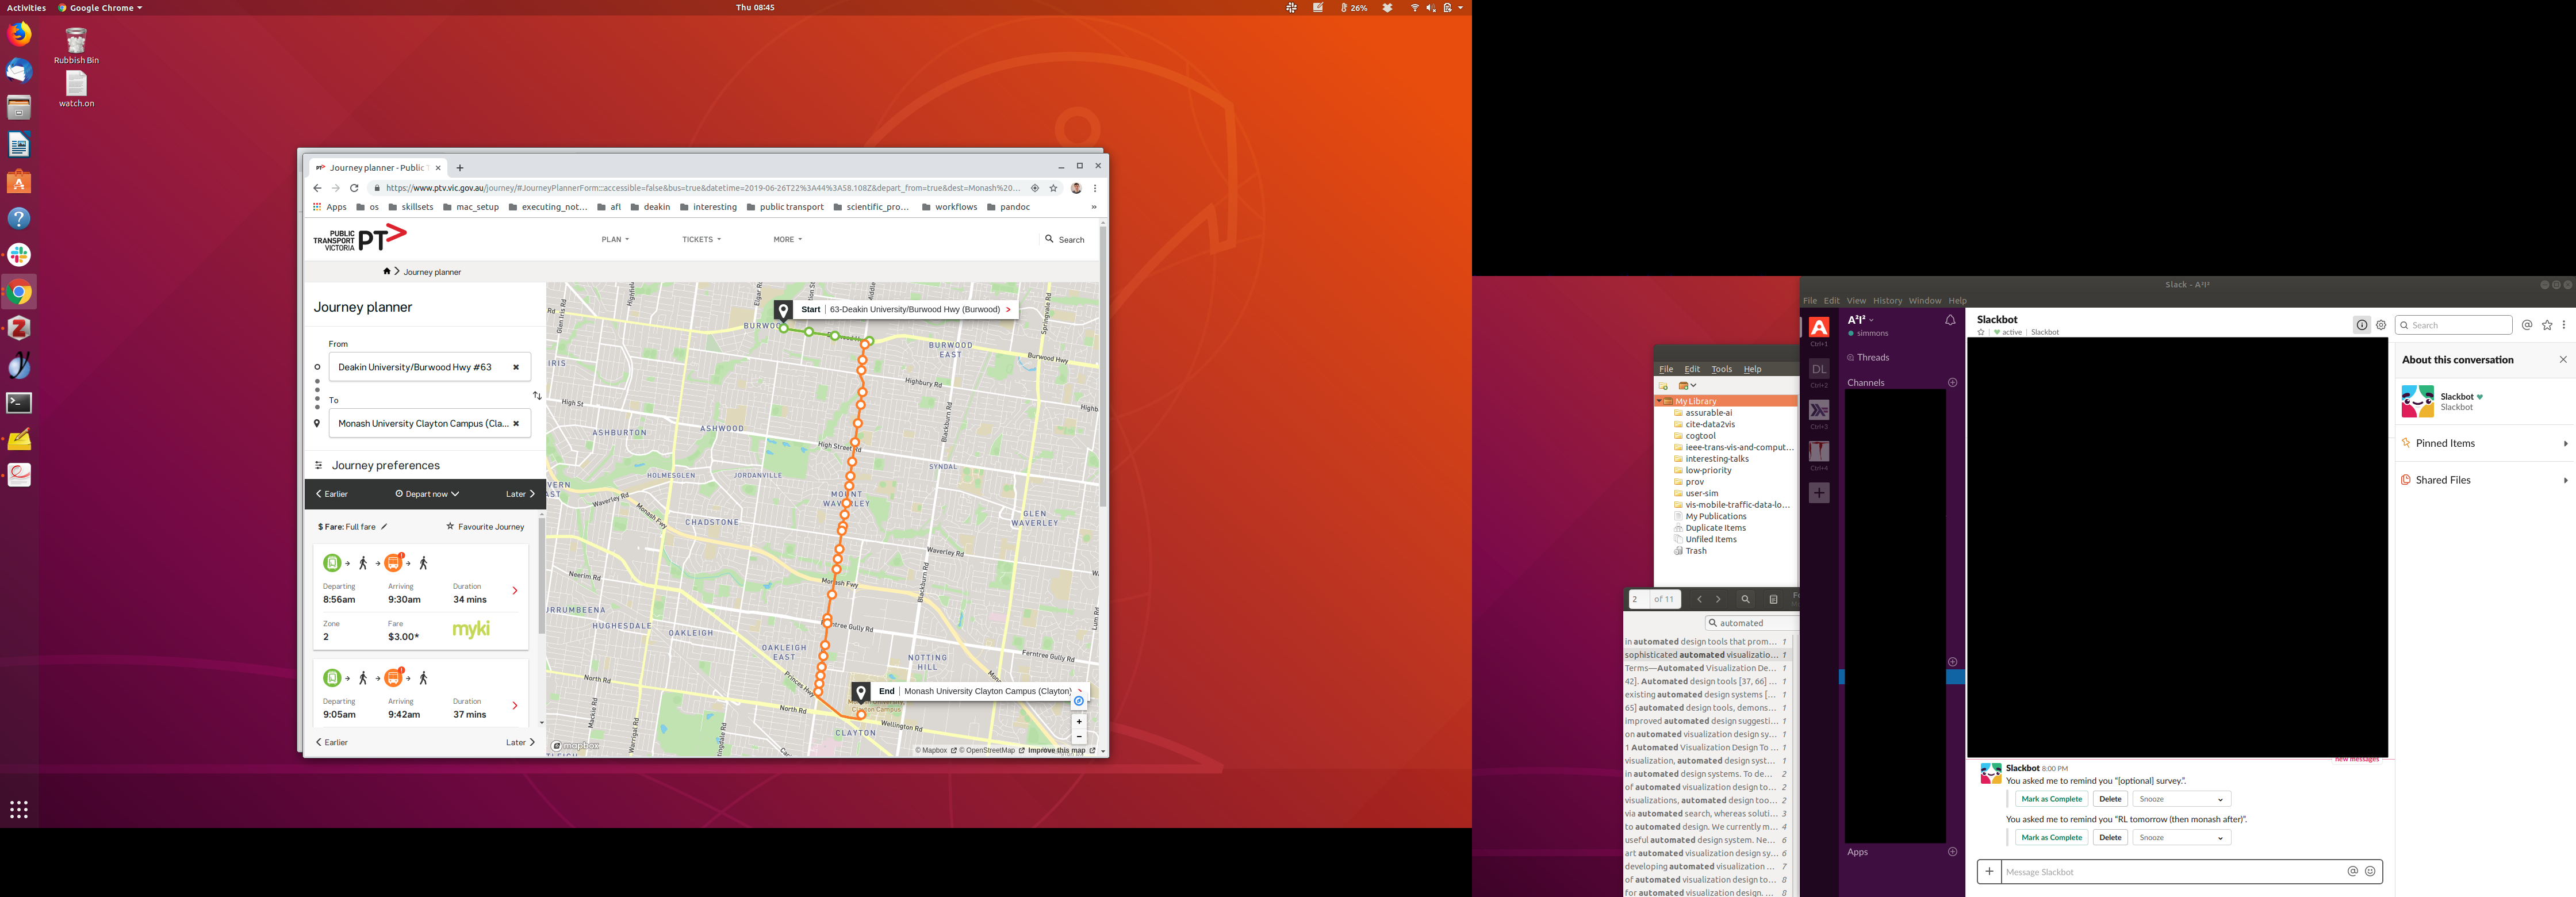
Task: Click Slack notifications bell icon
Action: (x=1950, y=321)
